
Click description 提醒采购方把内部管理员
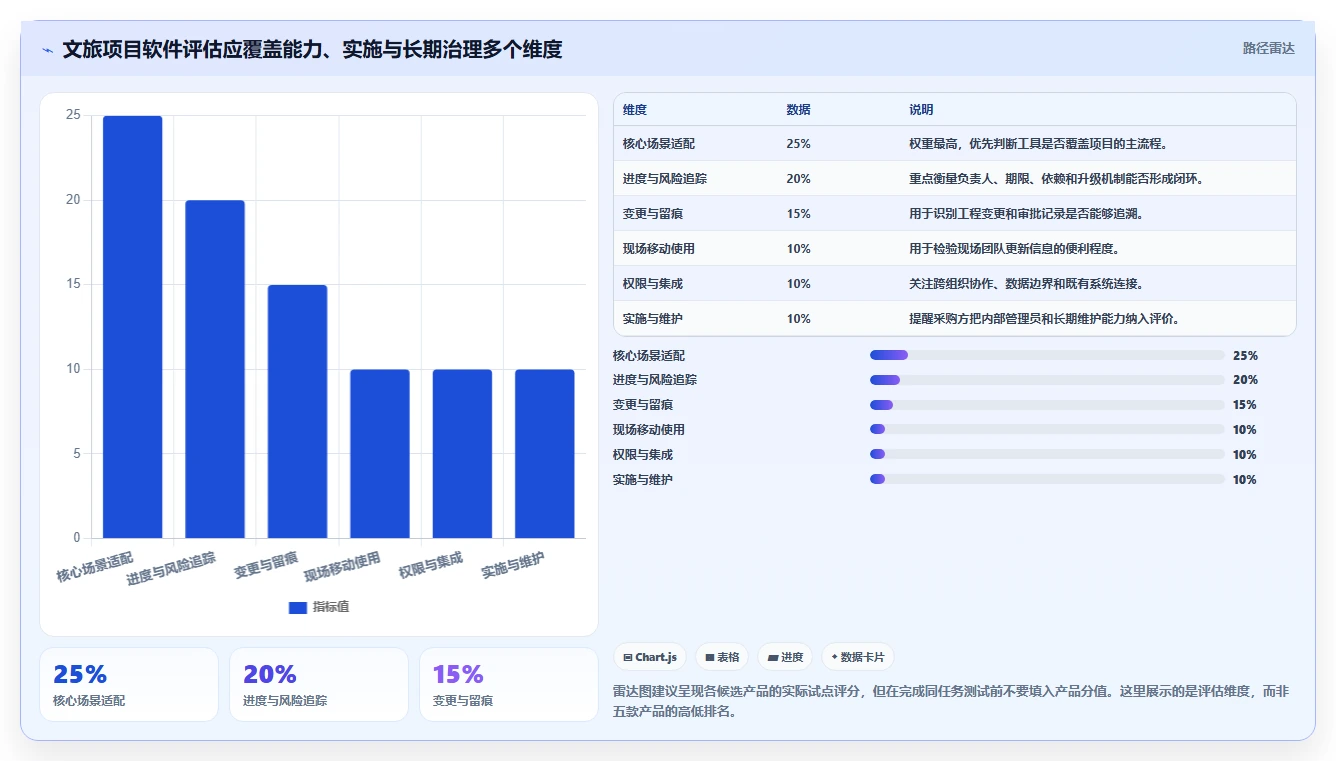pyautogui.click(x=1044, y=319)
